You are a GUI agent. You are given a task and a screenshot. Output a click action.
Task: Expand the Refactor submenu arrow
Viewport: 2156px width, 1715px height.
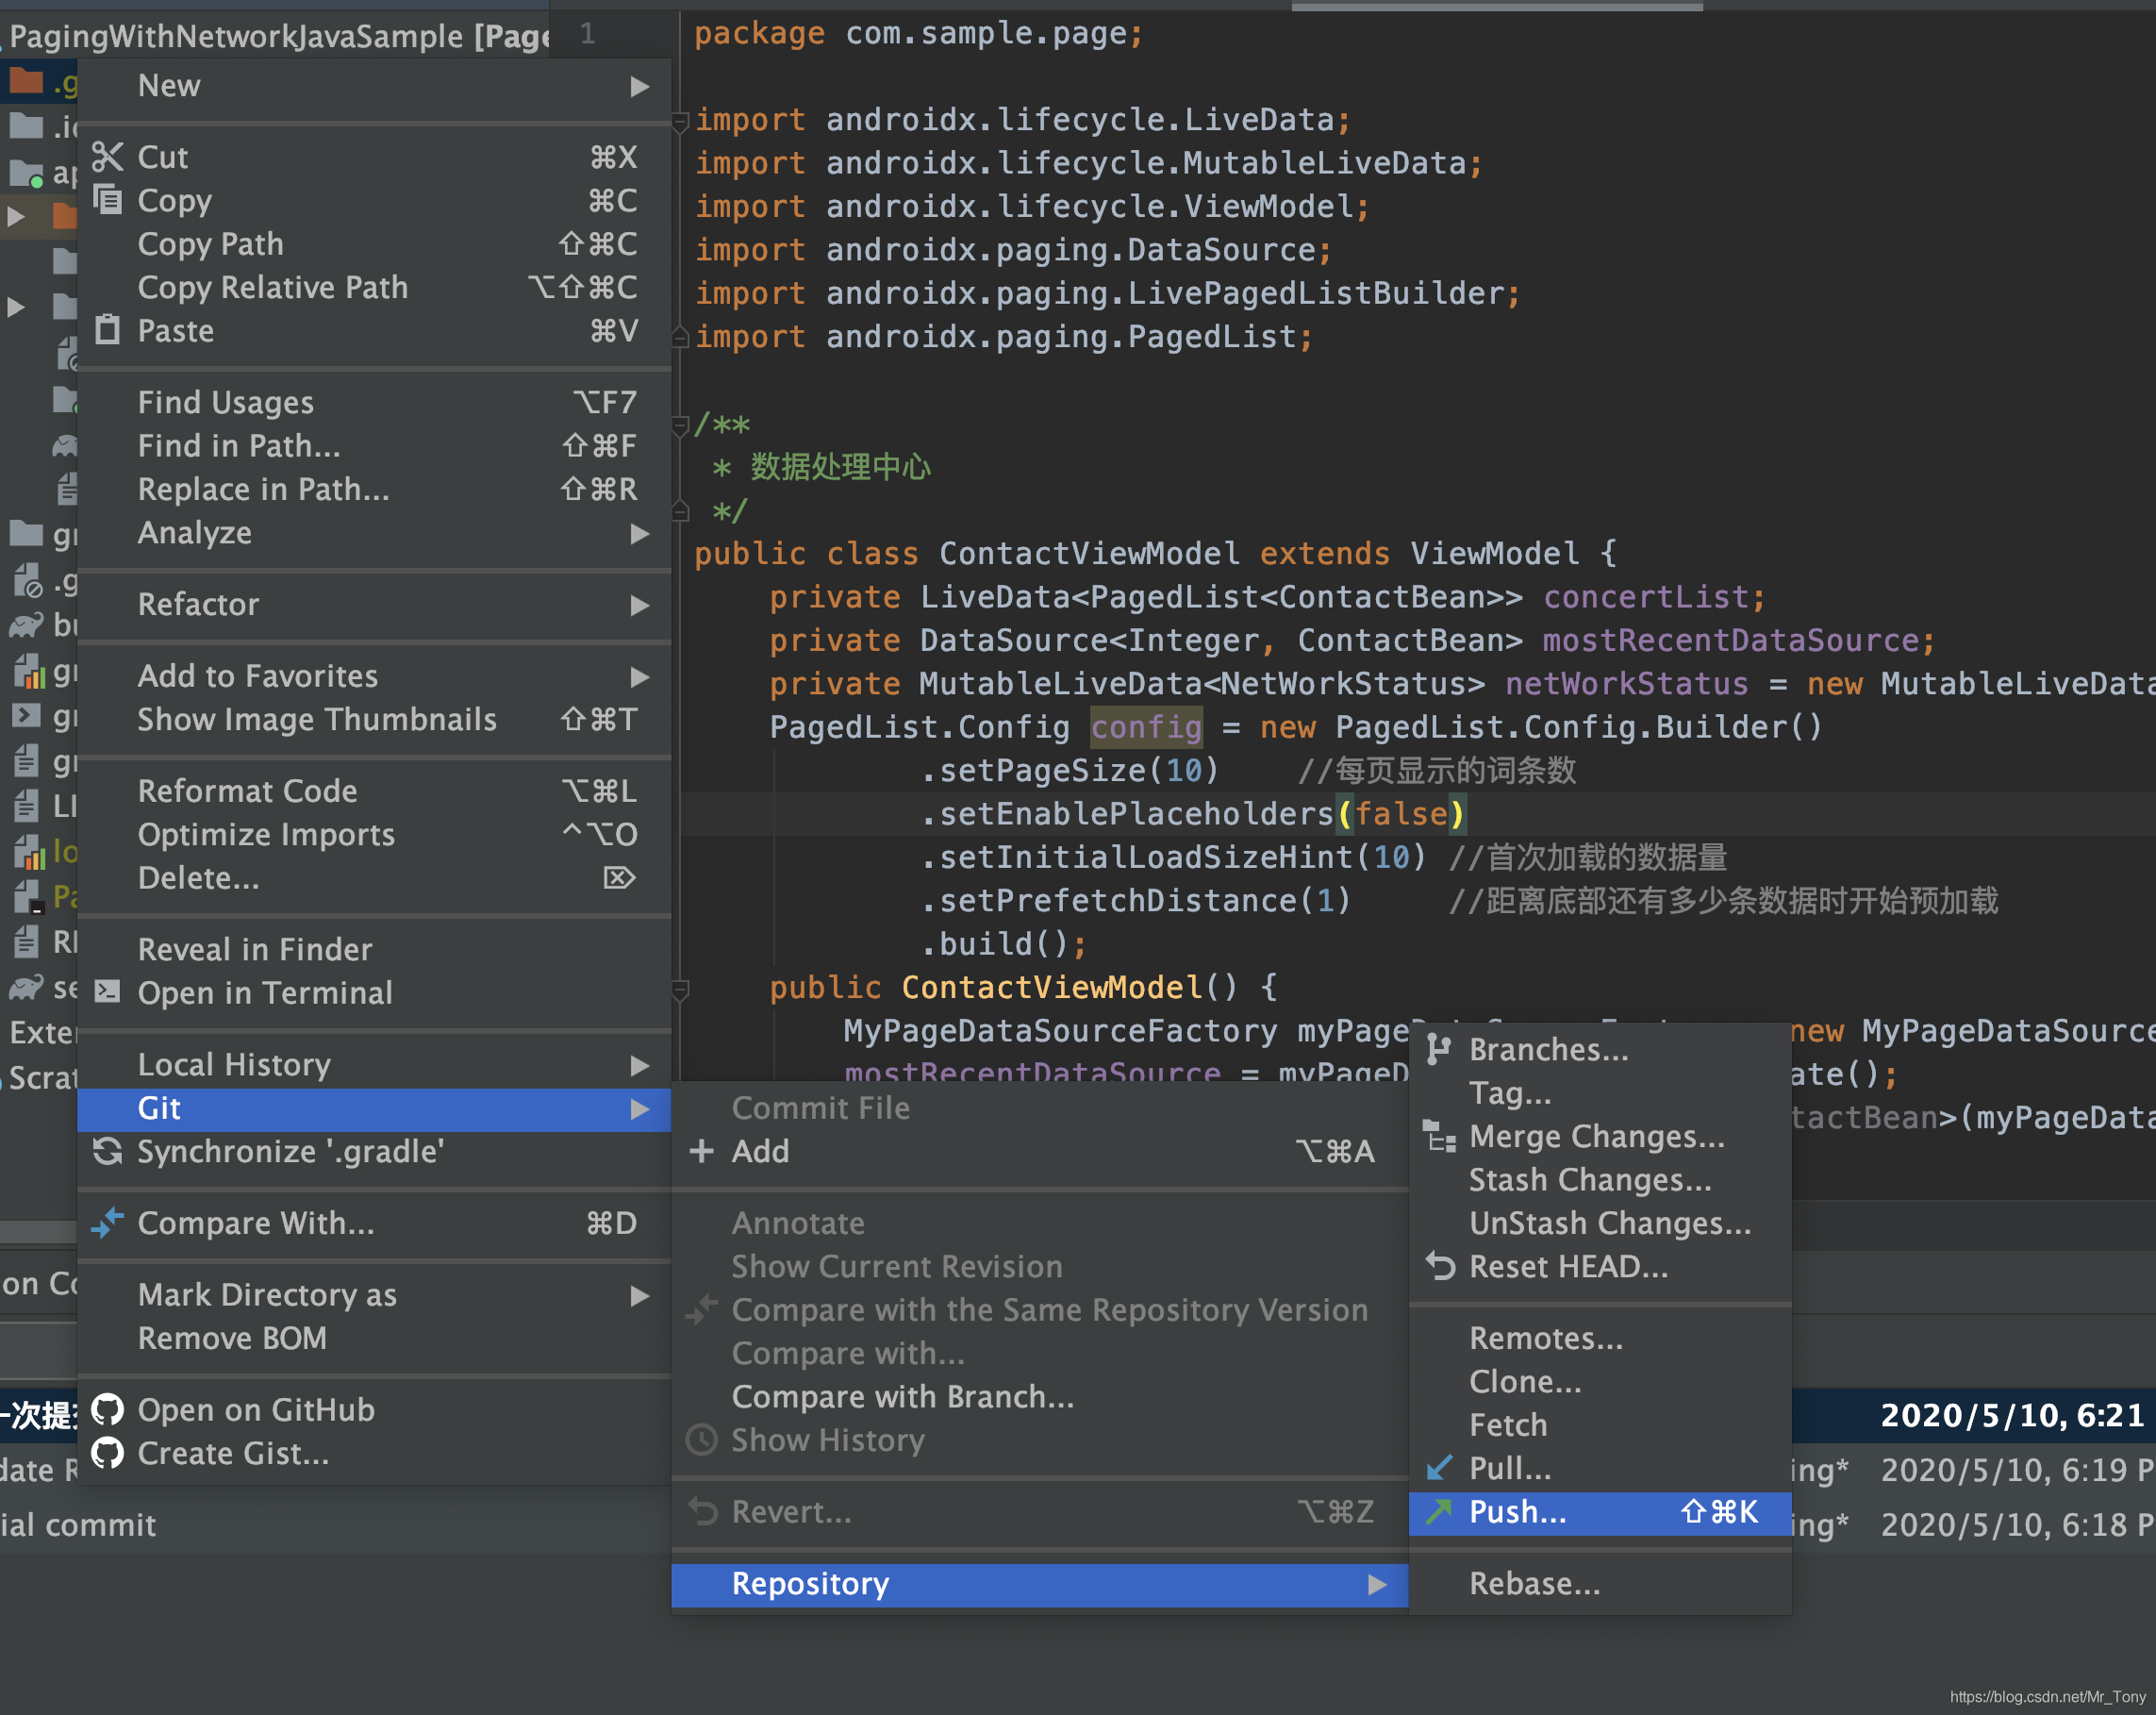click(x=640, y=605)
